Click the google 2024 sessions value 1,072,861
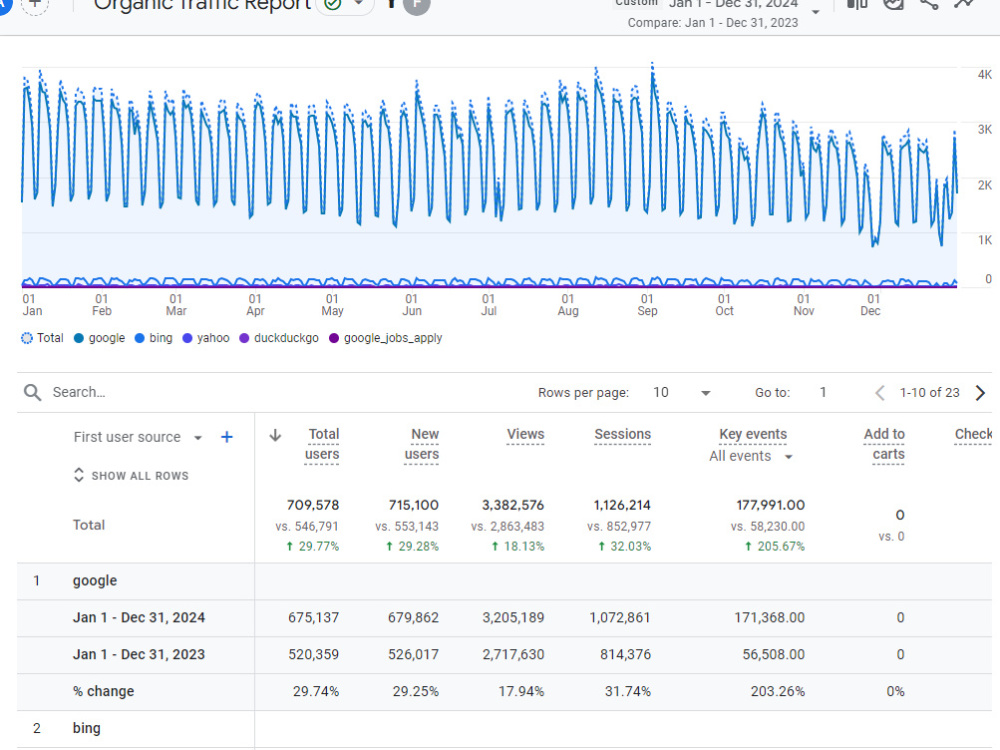The height and width of the screenshot is (750, 1000). [x=620, y=617]
